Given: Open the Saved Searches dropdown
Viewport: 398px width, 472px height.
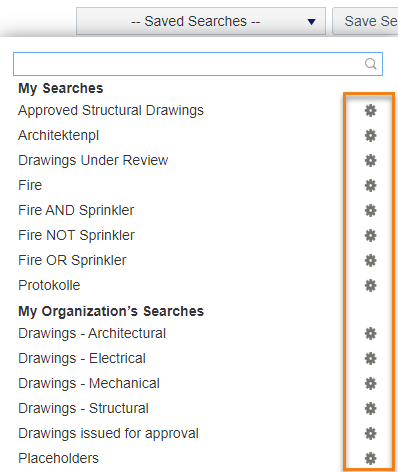Looking at the screenshot, I should 201,21.
